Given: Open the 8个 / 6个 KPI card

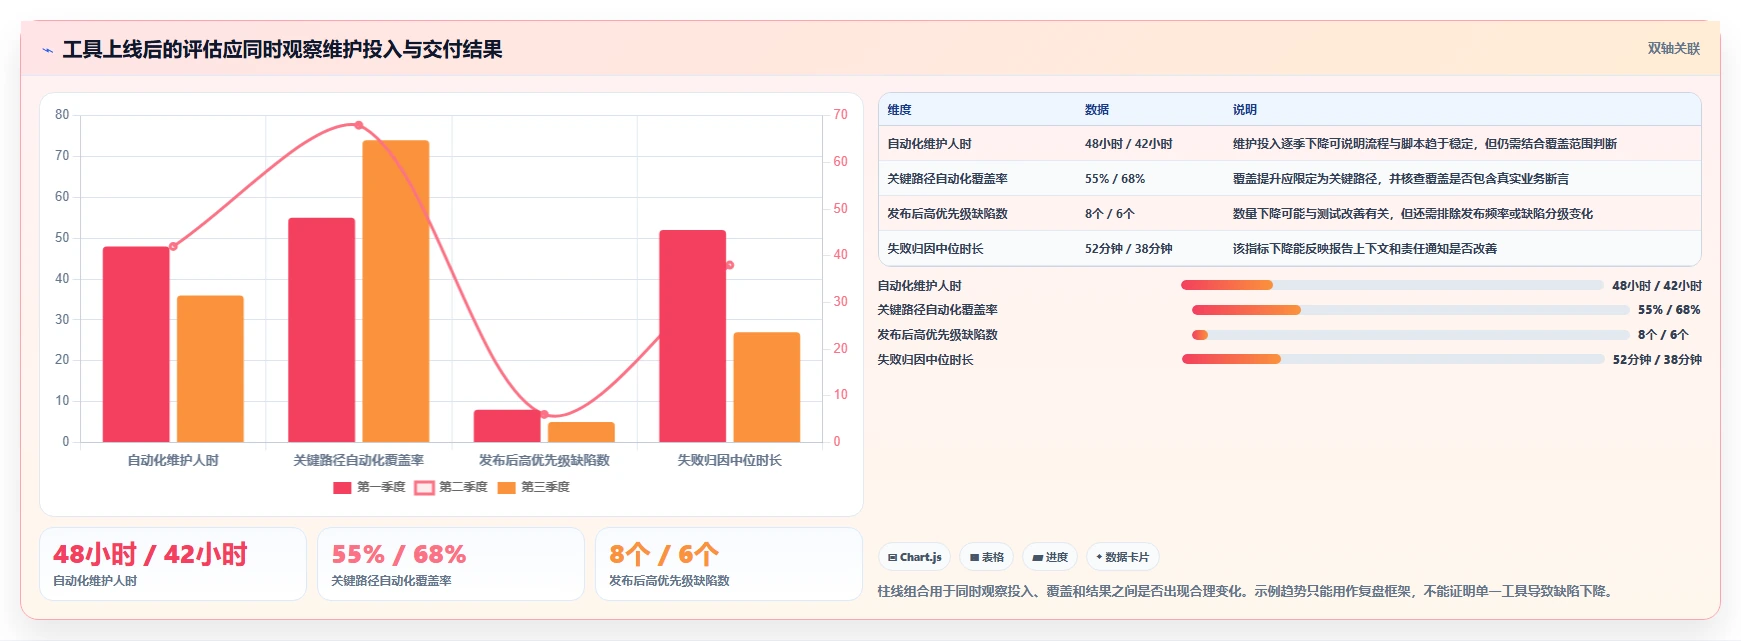Looking at the screenshot, I should coord(729,564).
